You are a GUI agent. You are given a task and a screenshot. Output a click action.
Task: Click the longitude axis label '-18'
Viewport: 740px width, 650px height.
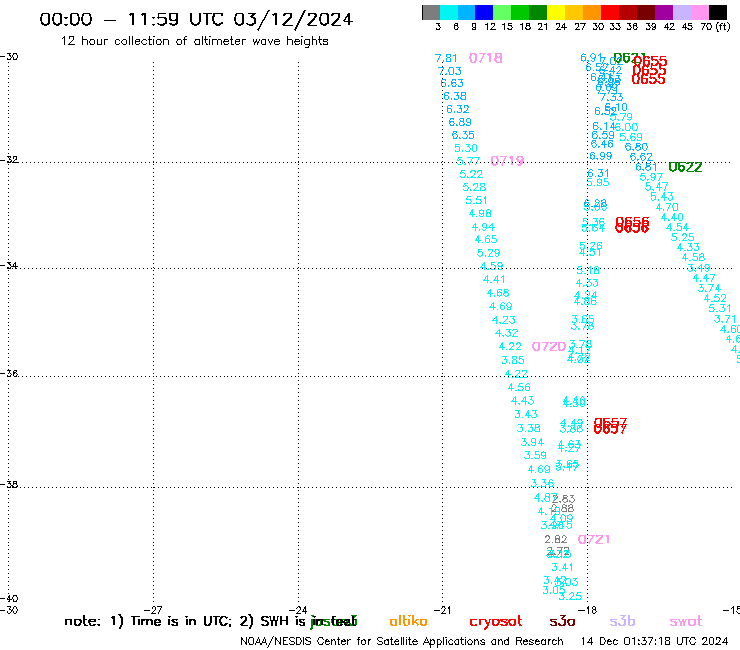pyautogui.click(x=588, y=610)
